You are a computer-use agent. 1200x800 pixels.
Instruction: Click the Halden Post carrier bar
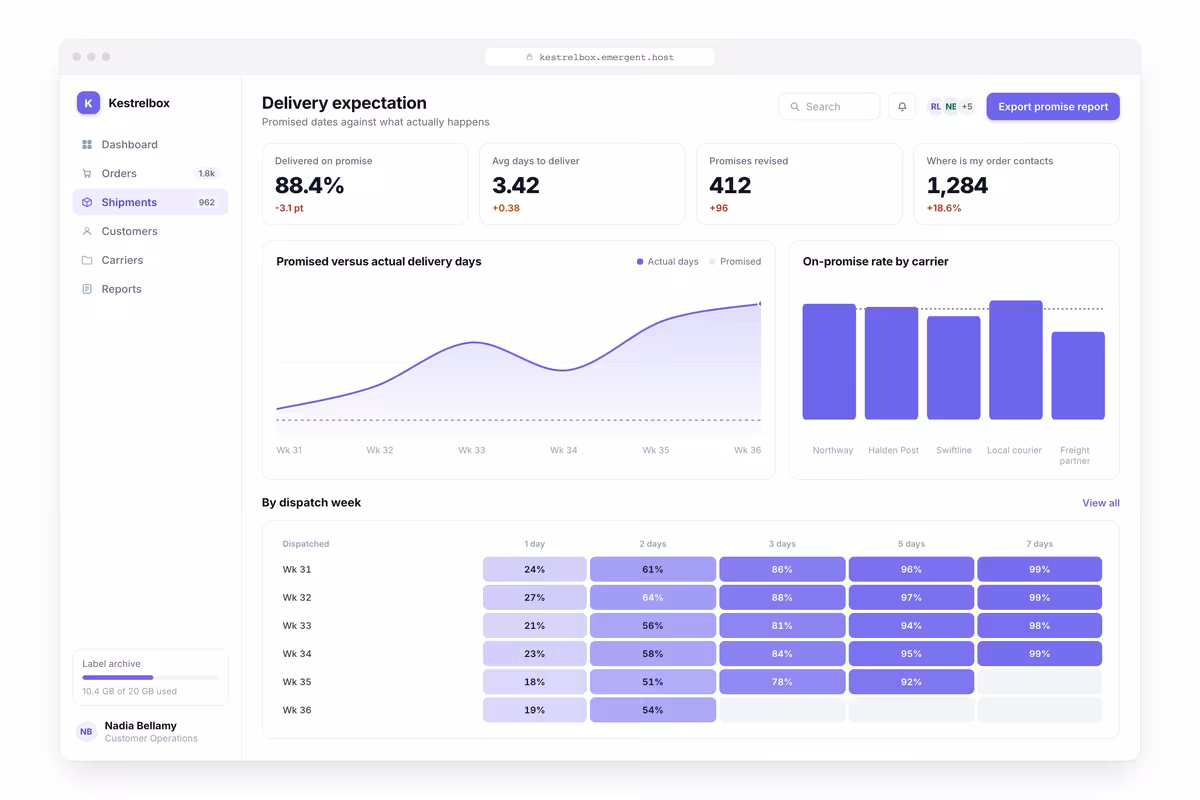point(891,363)
